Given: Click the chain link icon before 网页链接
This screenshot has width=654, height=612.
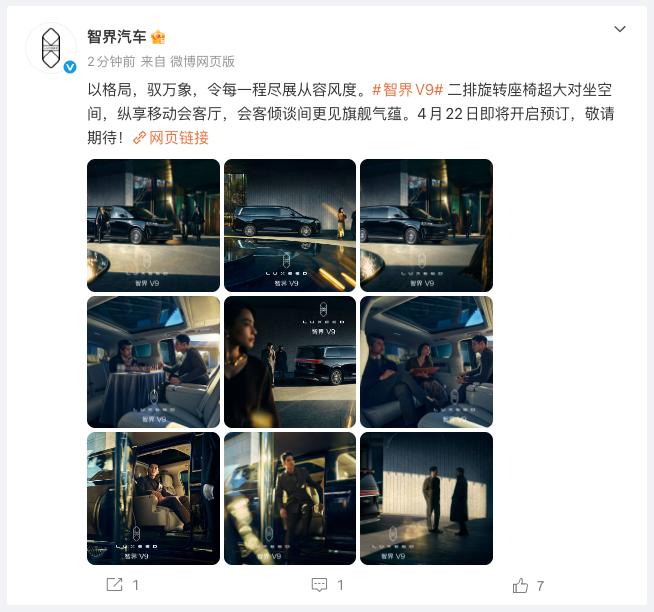Looking at the screenshot, I should point(139,138).
